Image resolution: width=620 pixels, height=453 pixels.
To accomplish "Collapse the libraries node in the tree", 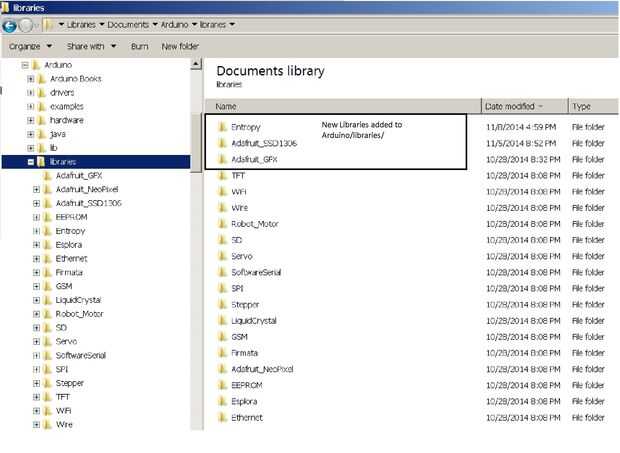I will pos(30,162).
